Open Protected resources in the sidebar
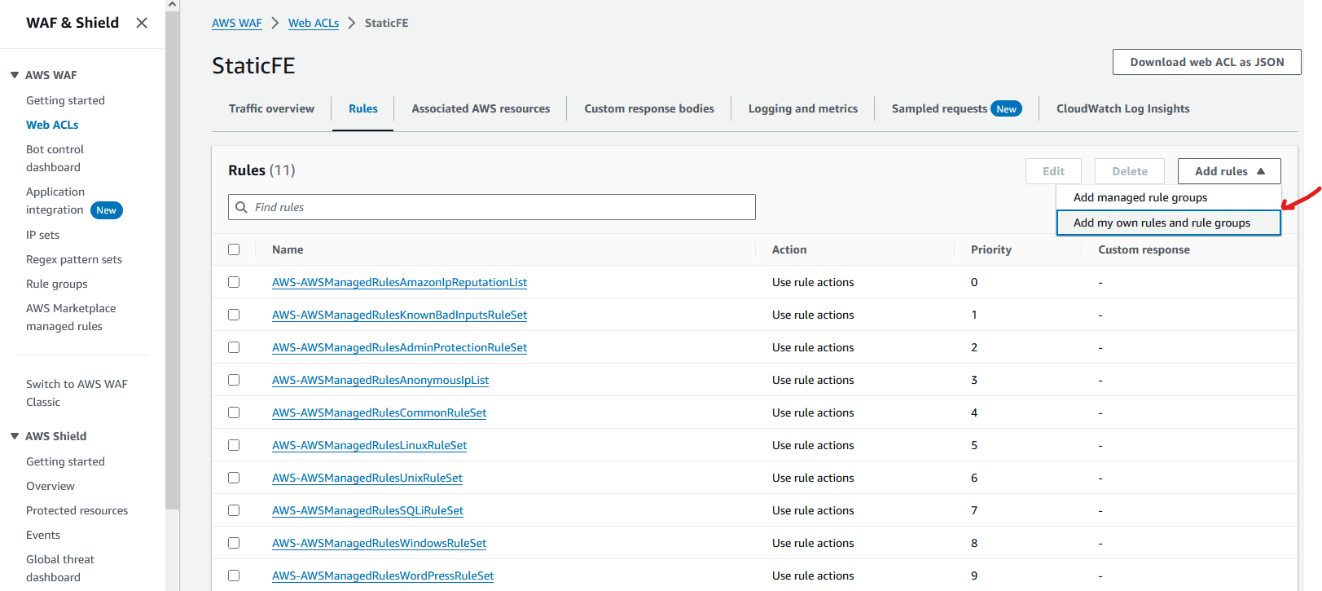The width and height of the screenshot is (1322, 591). click(x=77, y=510)
